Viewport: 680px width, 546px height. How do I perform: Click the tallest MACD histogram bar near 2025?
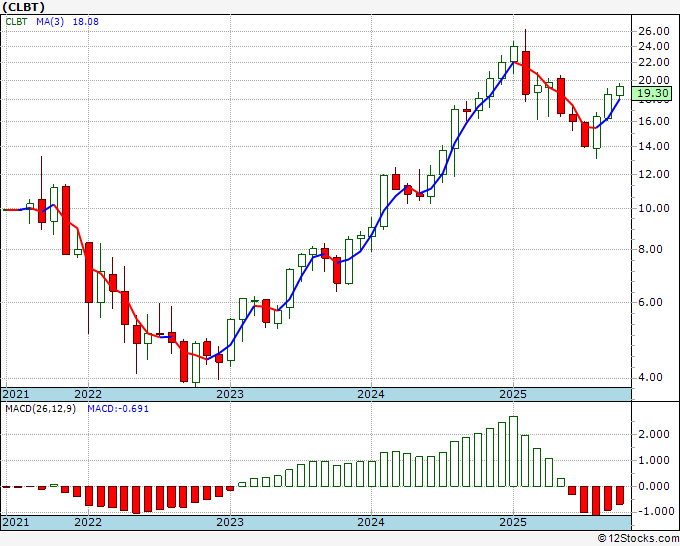click(x=513, y=451)
